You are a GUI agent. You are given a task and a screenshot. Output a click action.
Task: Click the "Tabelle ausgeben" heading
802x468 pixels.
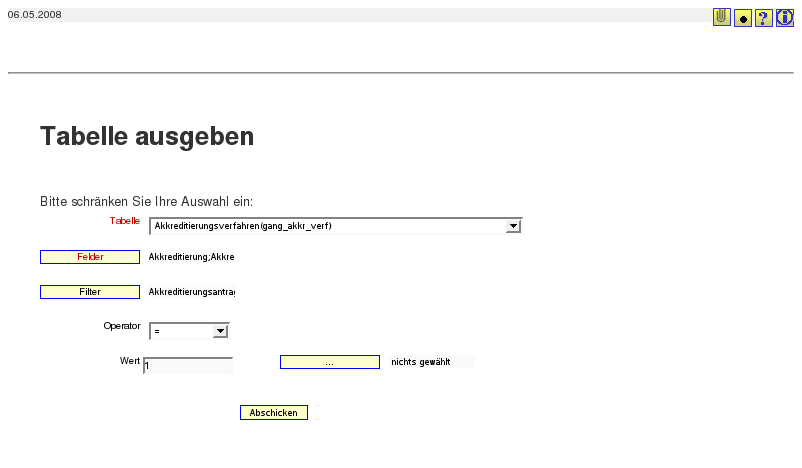[147, 136]
